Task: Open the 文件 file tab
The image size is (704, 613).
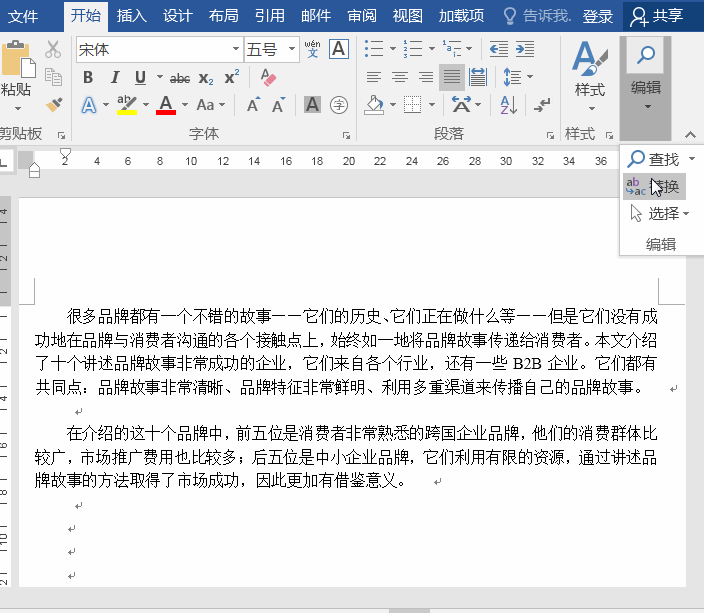Action: 23,16
